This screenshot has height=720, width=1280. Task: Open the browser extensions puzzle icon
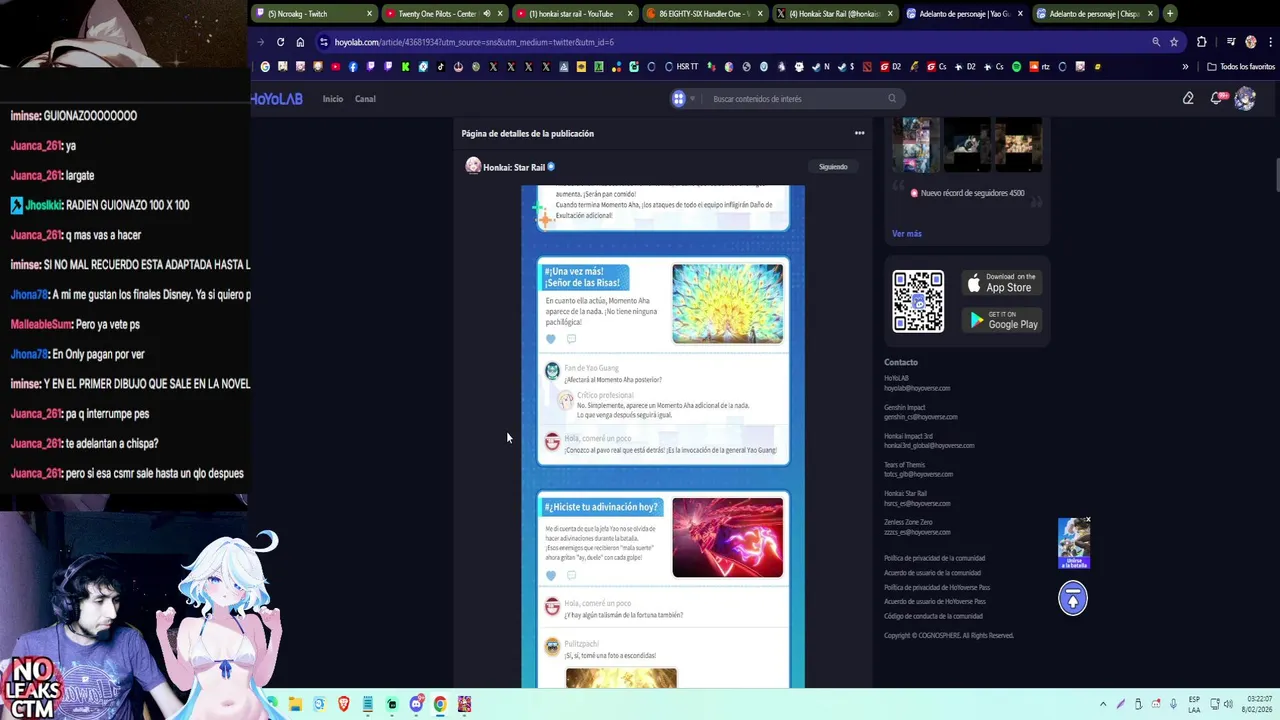tap(1201, 42)
